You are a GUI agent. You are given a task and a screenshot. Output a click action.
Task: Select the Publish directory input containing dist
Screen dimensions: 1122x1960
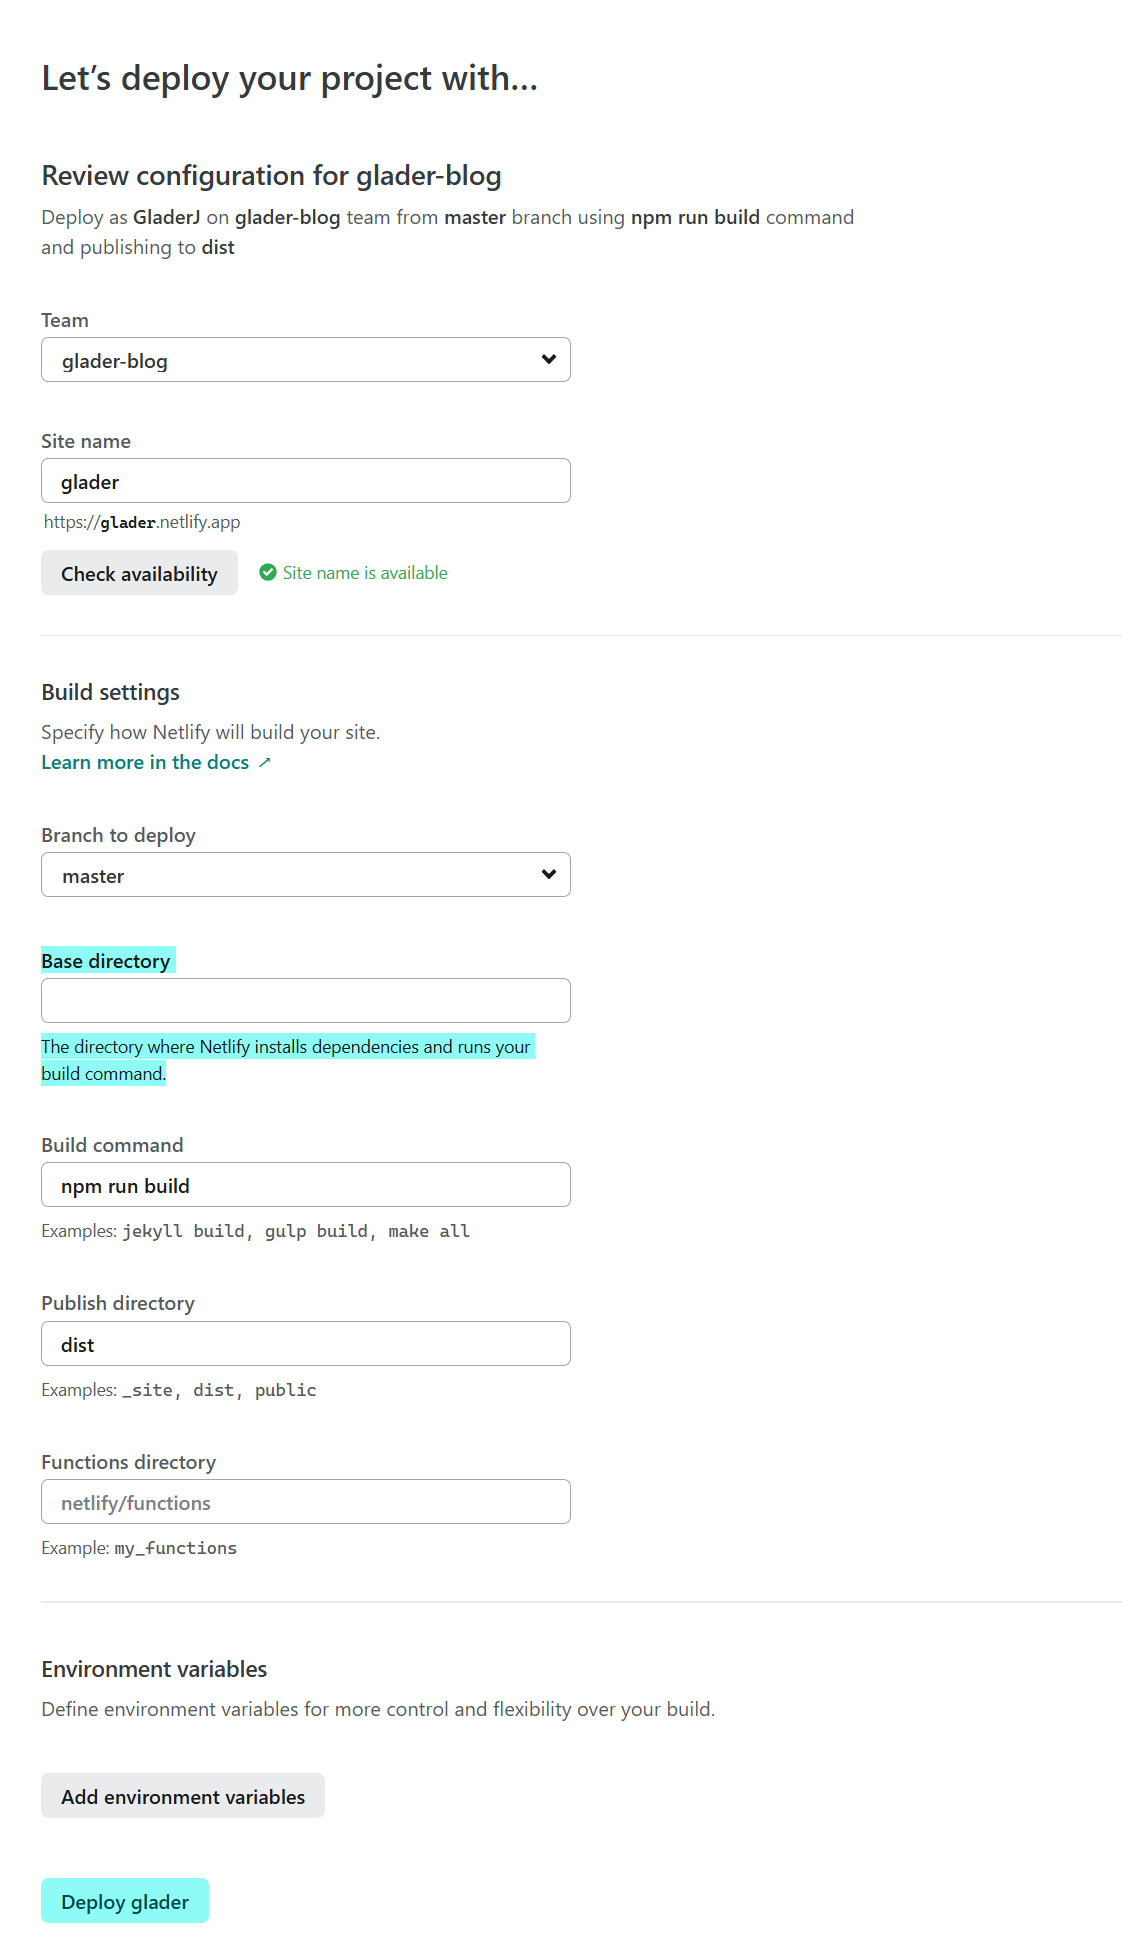click(305, 1344)
